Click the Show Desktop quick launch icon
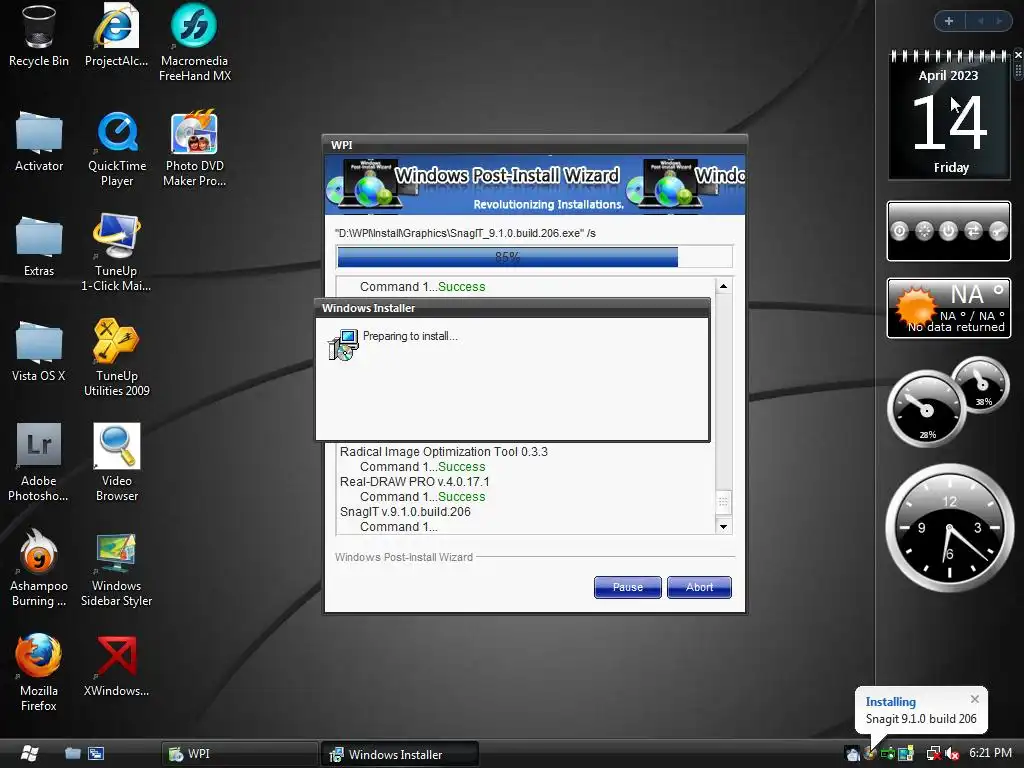The height and width of the screenshot is (768, 1024). pyautogui.click(x=72, y=754)
